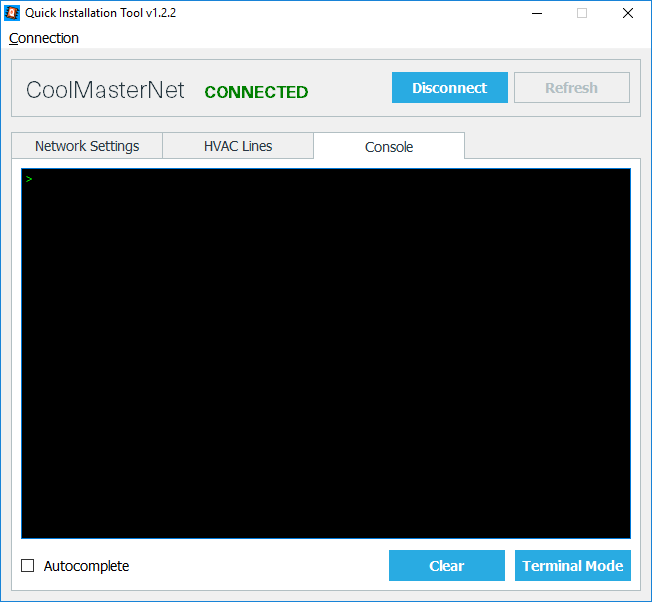This screenshot has width=652, height=602.
Task: Switch to the Network Settings tab
Action: click(87, 146)
